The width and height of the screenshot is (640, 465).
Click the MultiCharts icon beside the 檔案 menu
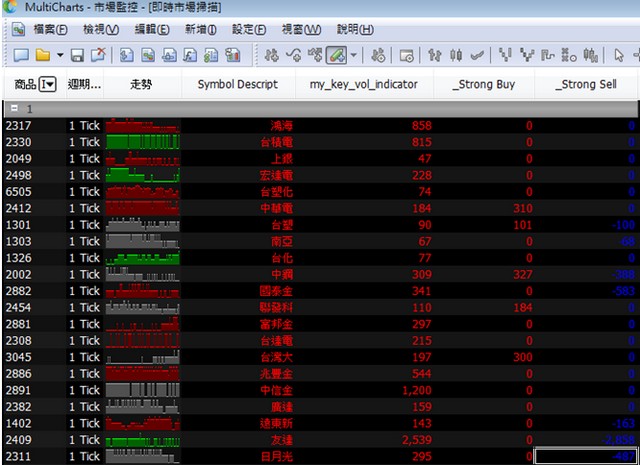18,29
